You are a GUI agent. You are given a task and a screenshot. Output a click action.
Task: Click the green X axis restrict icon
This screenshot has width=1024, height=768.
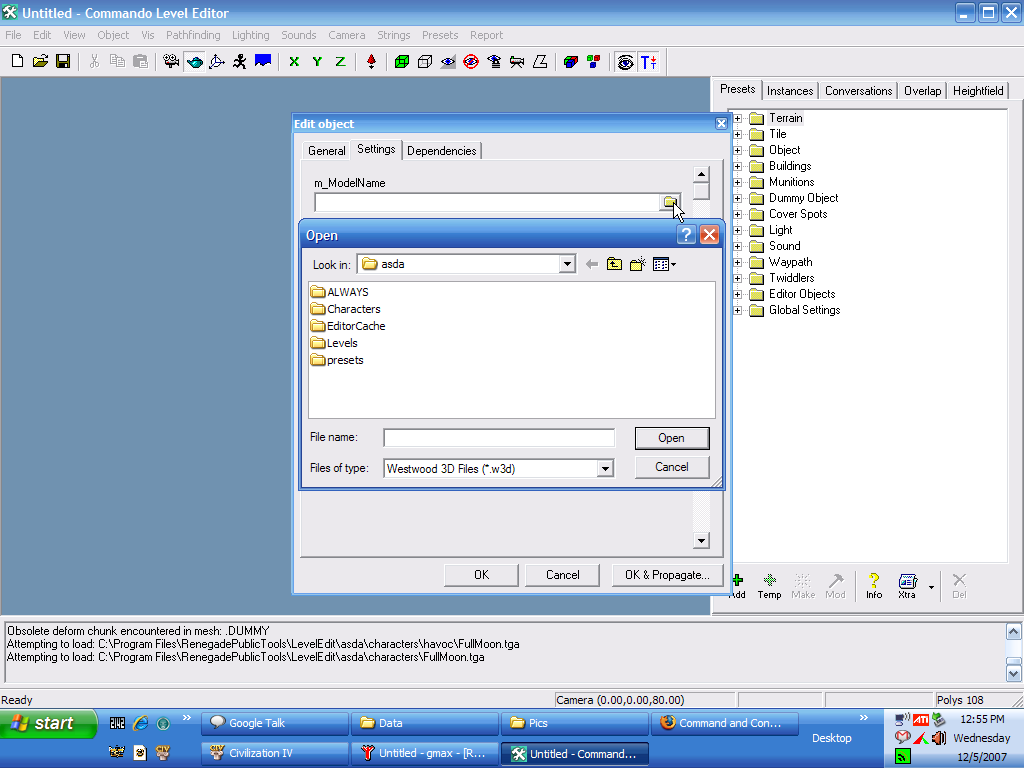pos(294,62)
